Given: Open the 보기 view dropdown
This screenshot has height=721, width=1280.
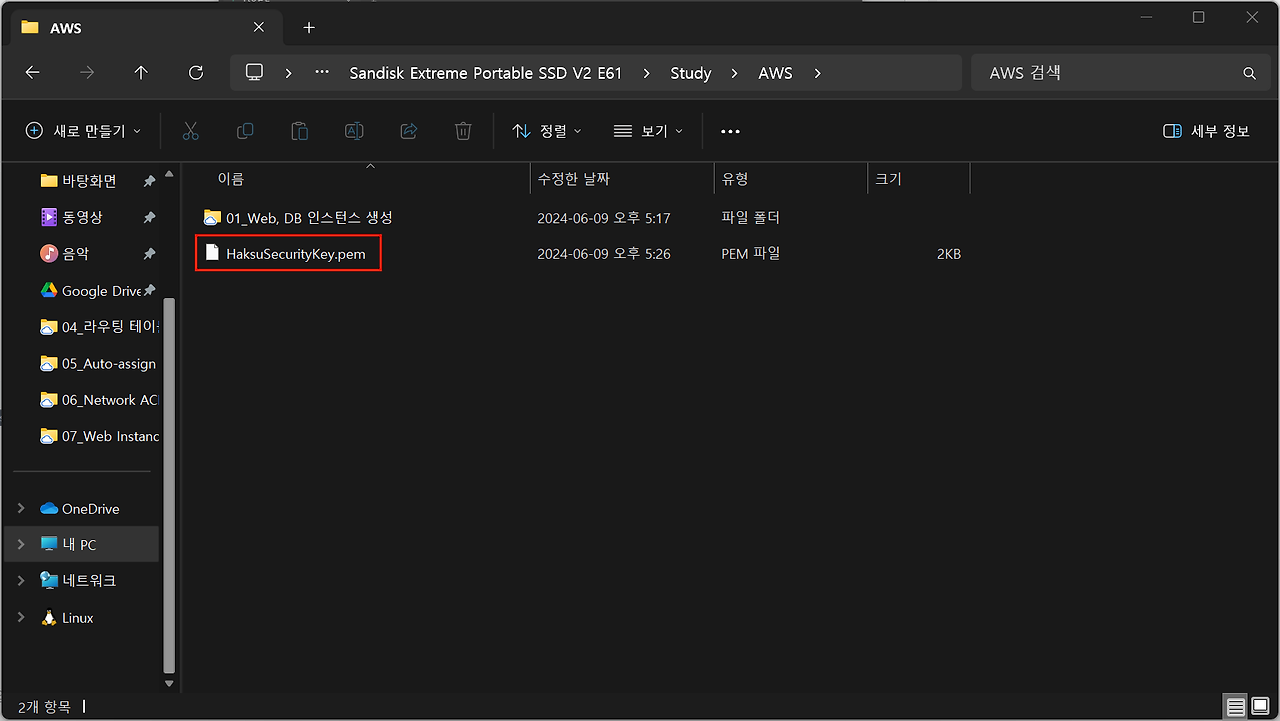Looking at the screenshot, I should tap(648, 131).
